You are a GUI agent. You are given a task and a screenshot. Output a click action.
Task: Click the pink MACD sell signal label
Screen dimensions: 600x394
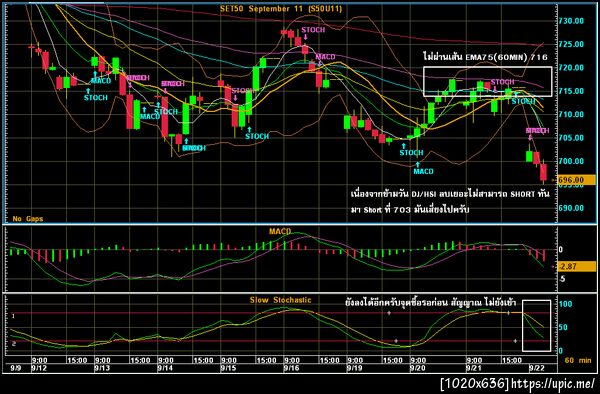click(326, 57)
